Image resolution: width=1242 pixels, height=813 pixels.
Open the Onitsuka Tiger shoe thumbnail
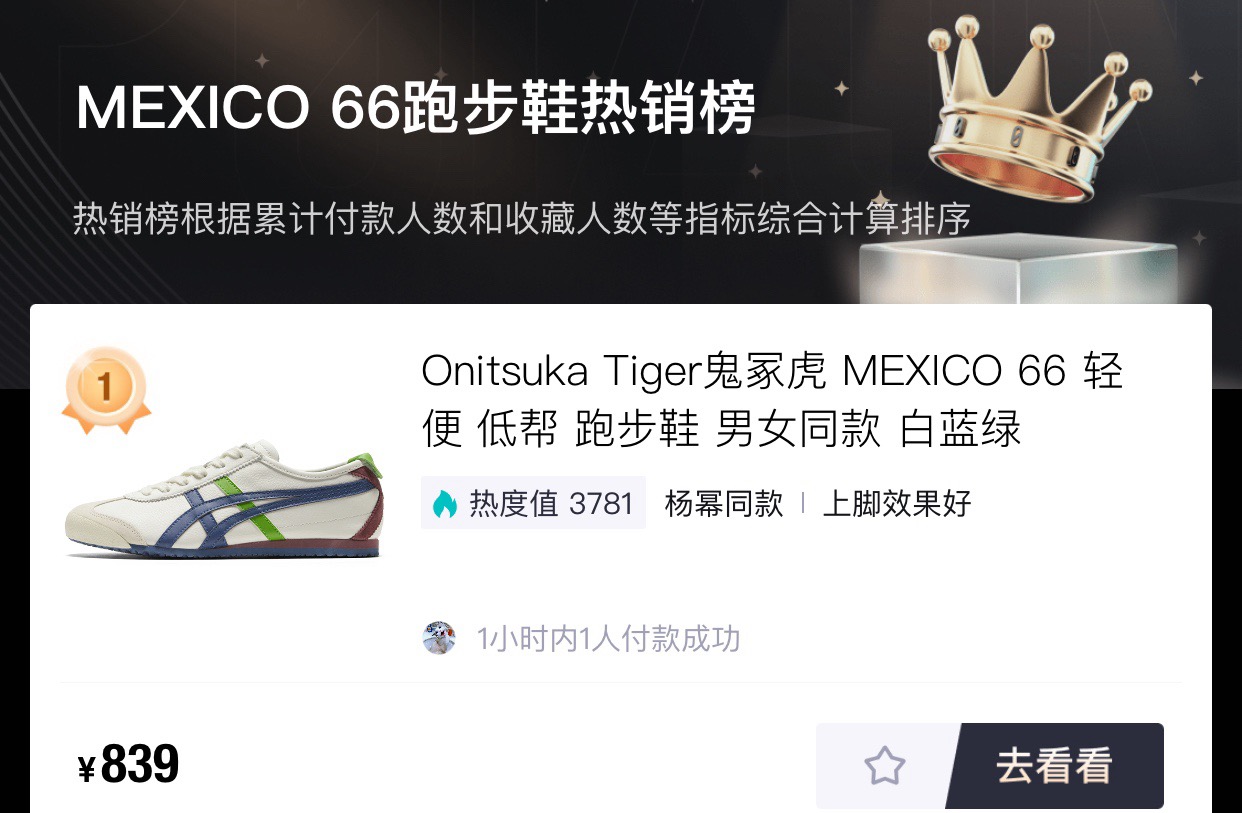point(224,497)
